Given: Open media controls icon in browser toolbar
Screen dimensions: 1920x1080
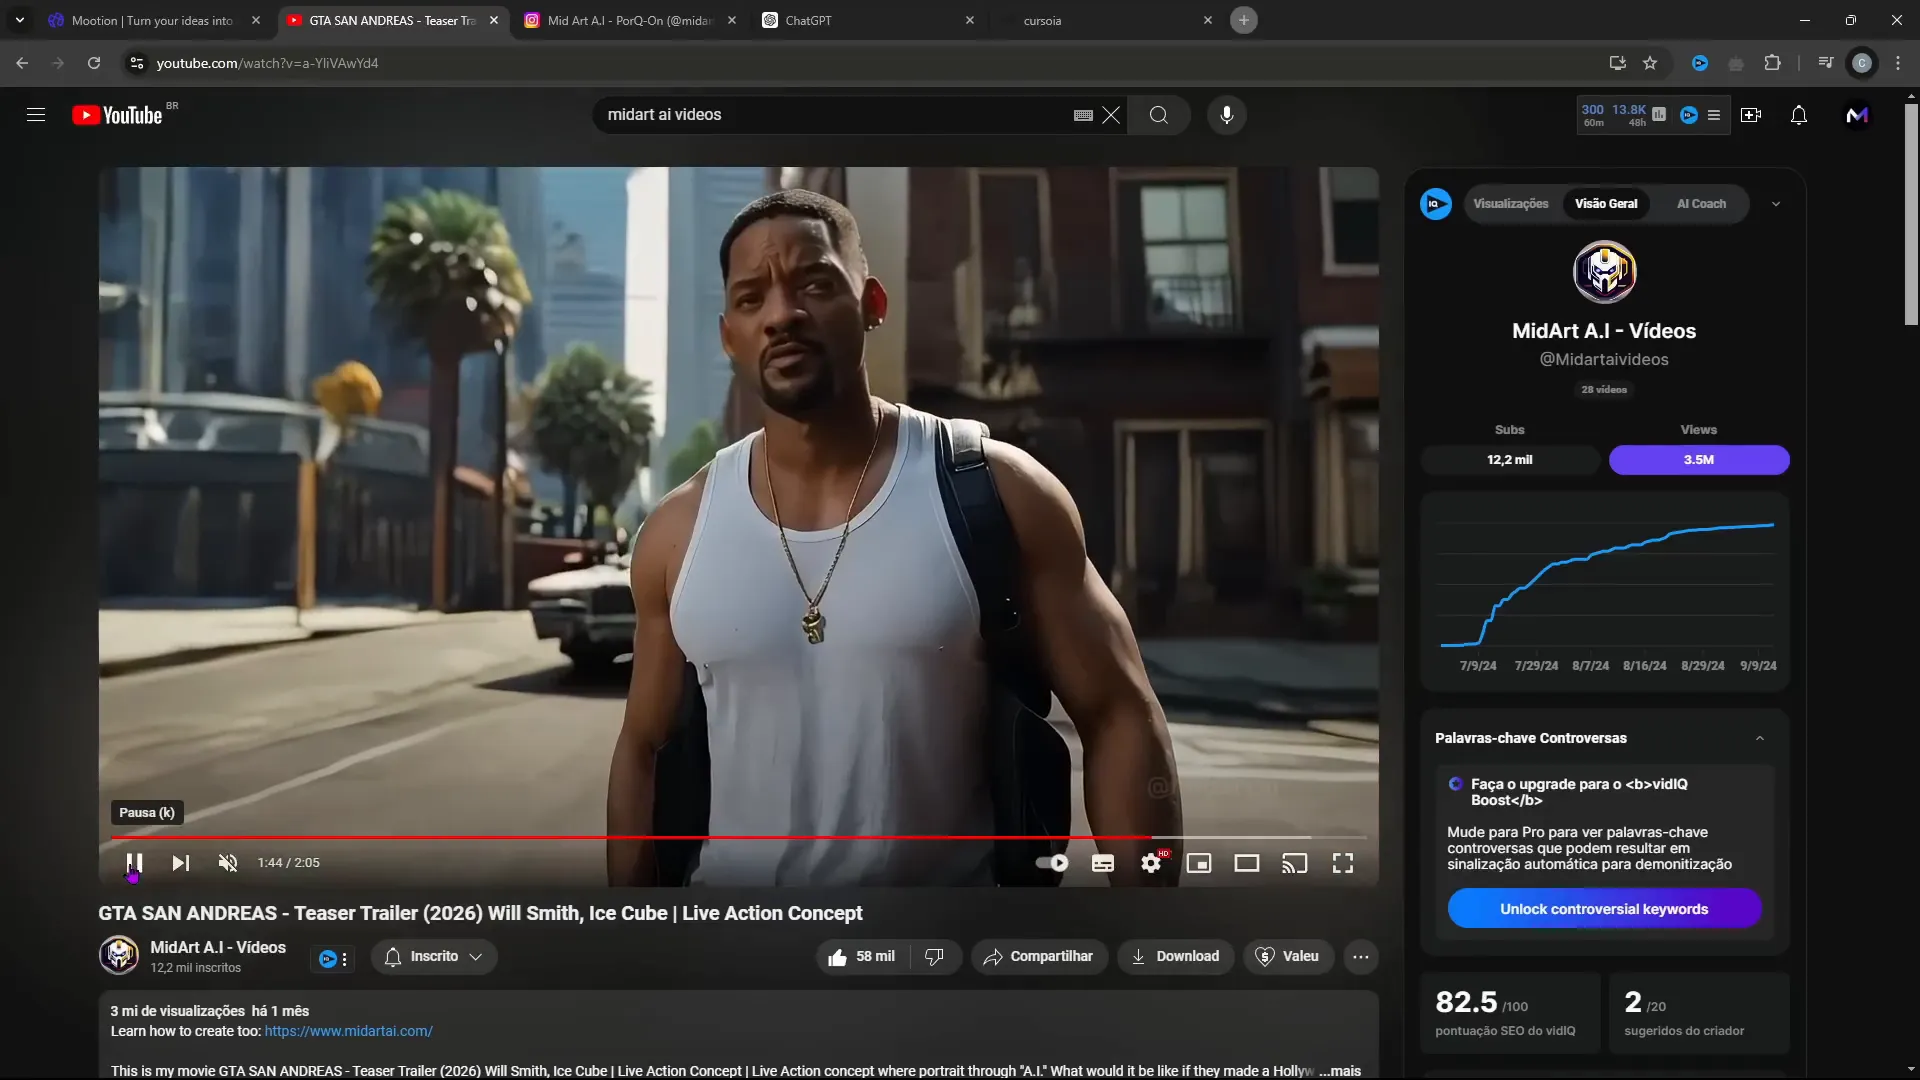Looking at the screenshot, I should point(1825,63).
